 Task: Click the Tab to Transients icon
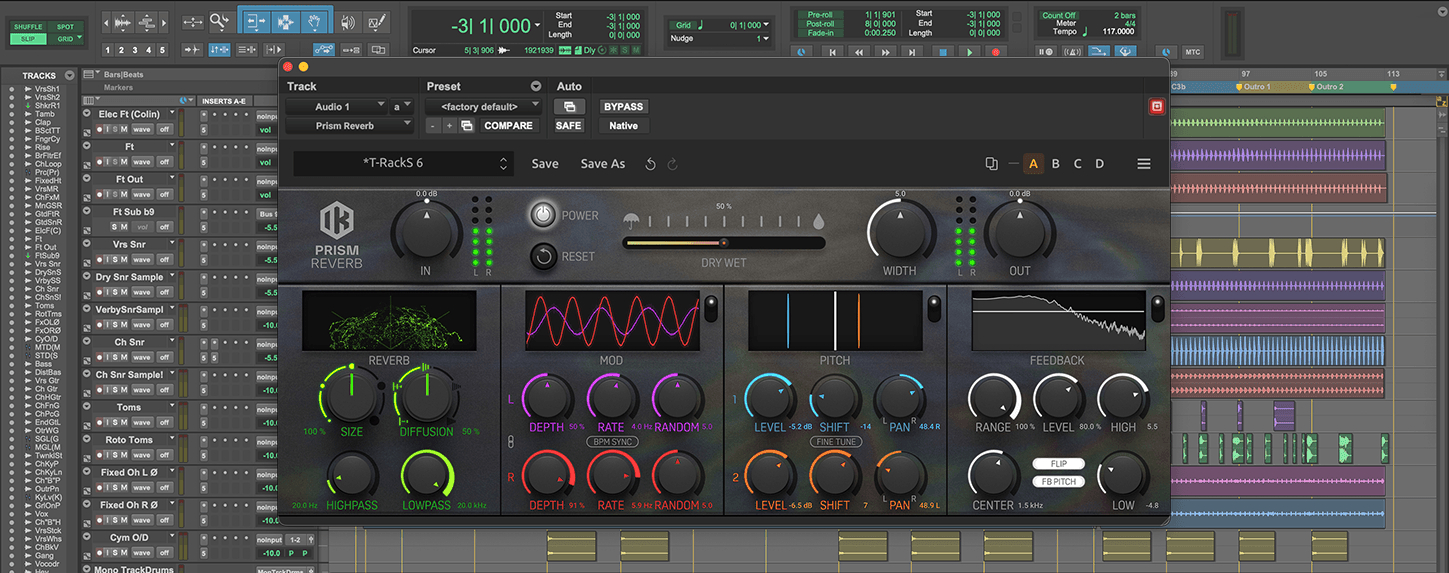click(192, 50)
